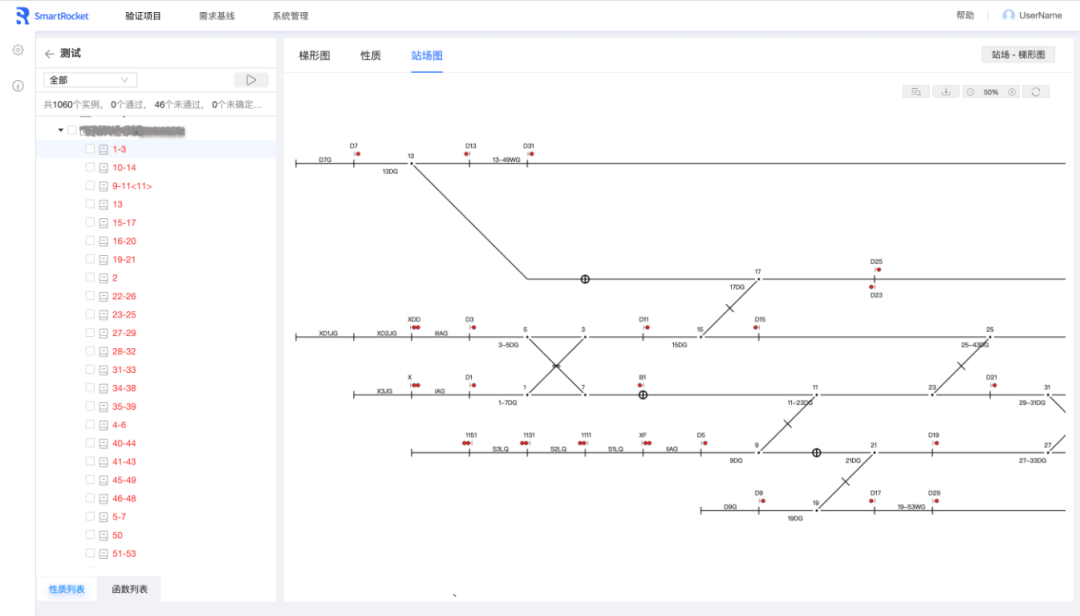The height and width of the screenshot is (616, 1080).
Task: Download the station diagram image
Action: [x=946, y=91]
